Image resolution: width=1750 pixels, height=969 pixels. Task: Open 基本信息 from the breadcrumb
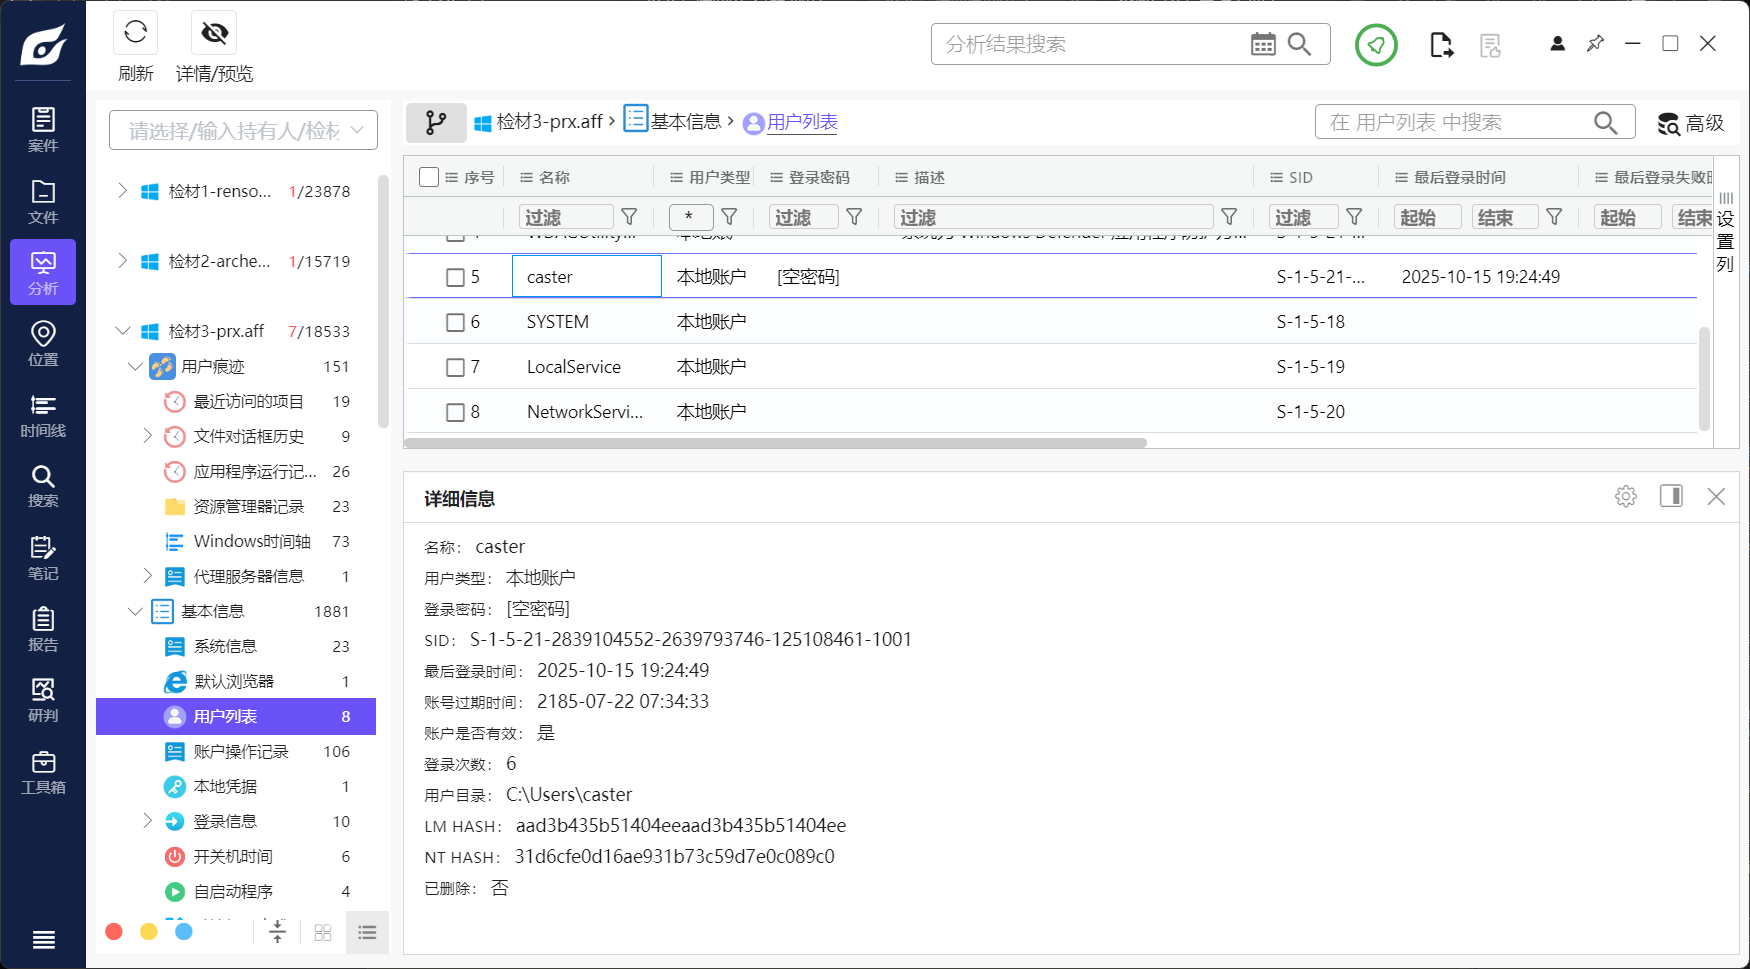coord(687,121)
